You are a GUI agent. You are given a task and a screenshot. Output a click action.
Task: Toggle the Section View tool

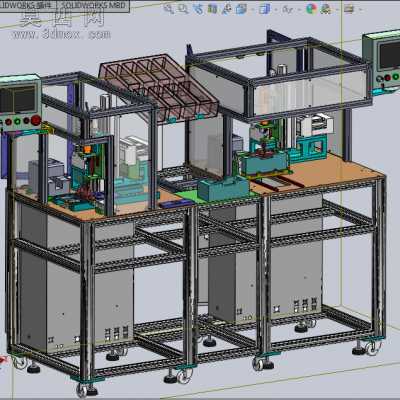pos(213,9)
